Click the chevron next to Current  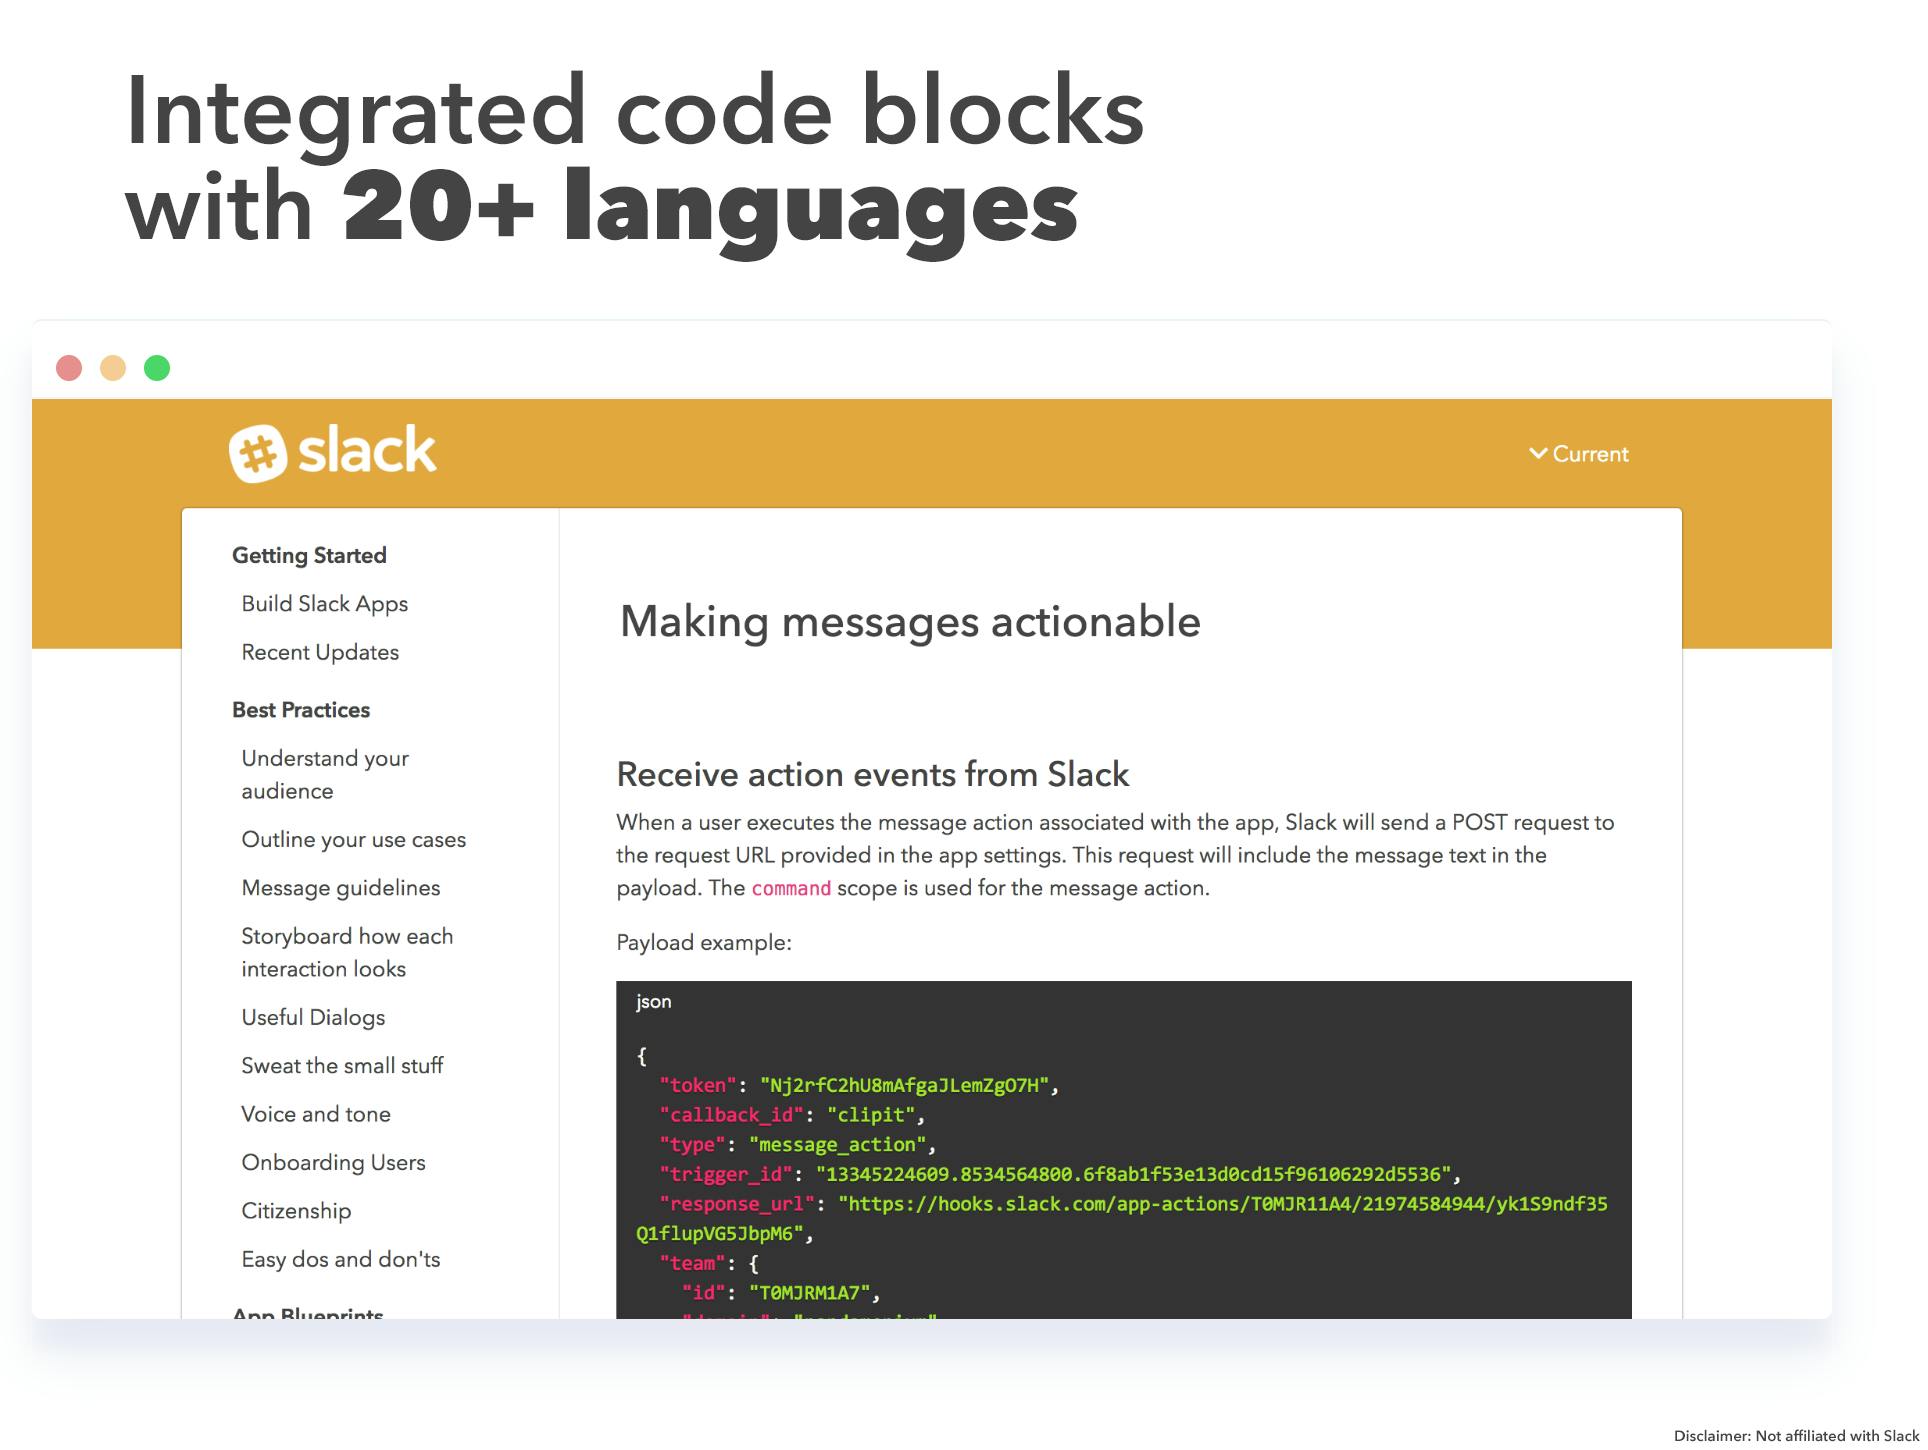click(x=1538, y=454)
